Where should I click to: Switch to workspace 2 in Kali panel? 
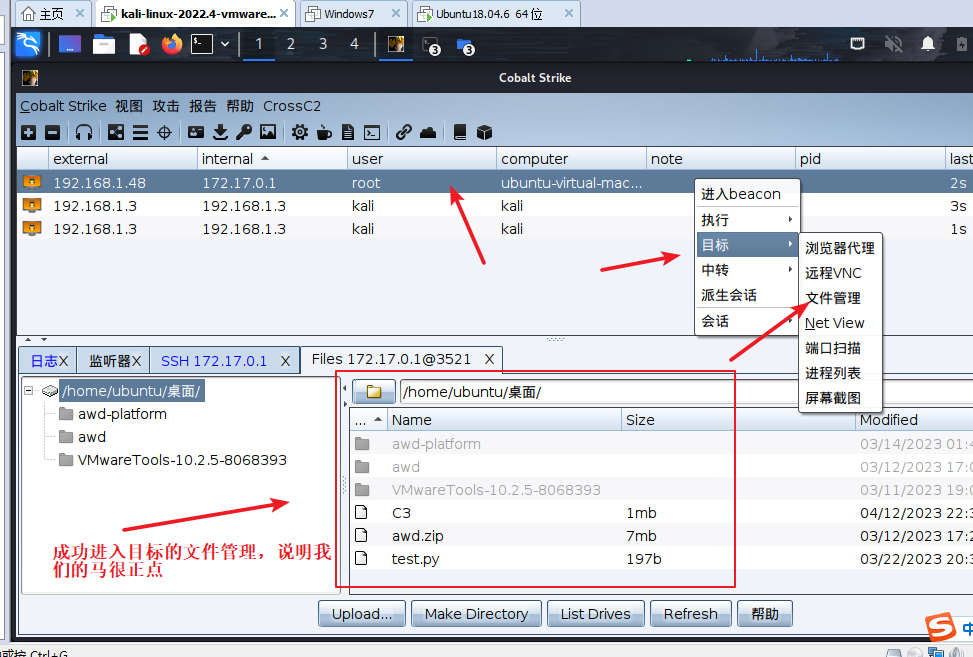point(290,44)
